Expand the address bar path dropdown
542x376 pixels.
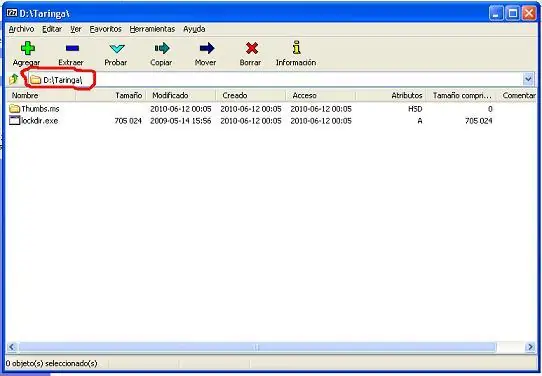coord(528,79)
